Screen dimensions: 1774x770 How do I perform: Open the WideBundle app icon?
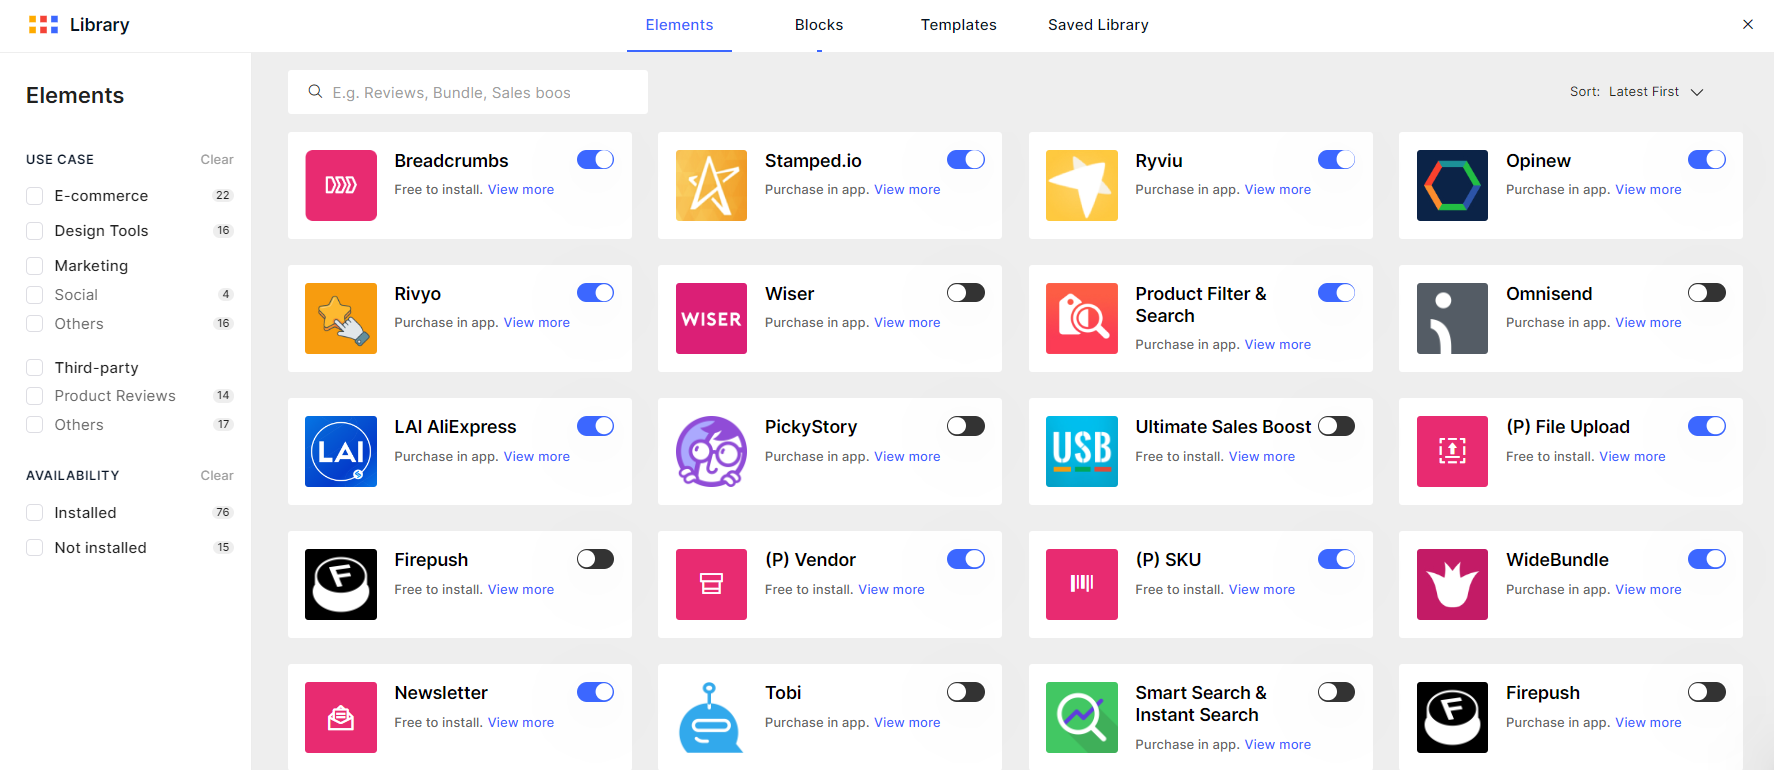click(1452, 584)
